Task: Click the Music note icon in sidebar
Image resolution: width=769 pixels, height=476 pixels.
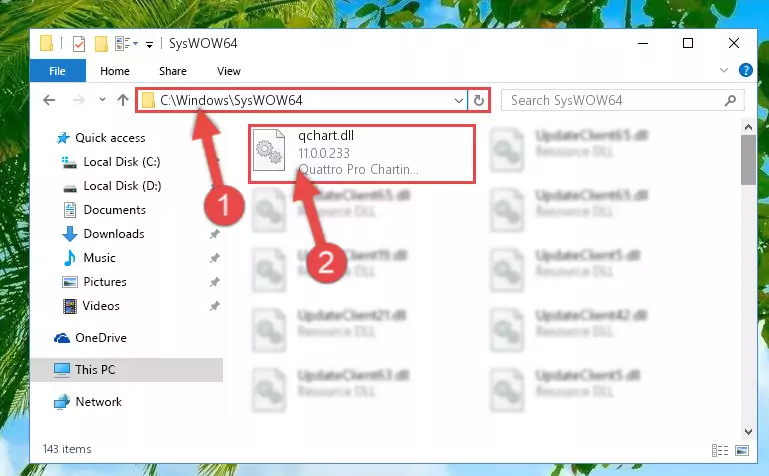Action: pos(70,258)
